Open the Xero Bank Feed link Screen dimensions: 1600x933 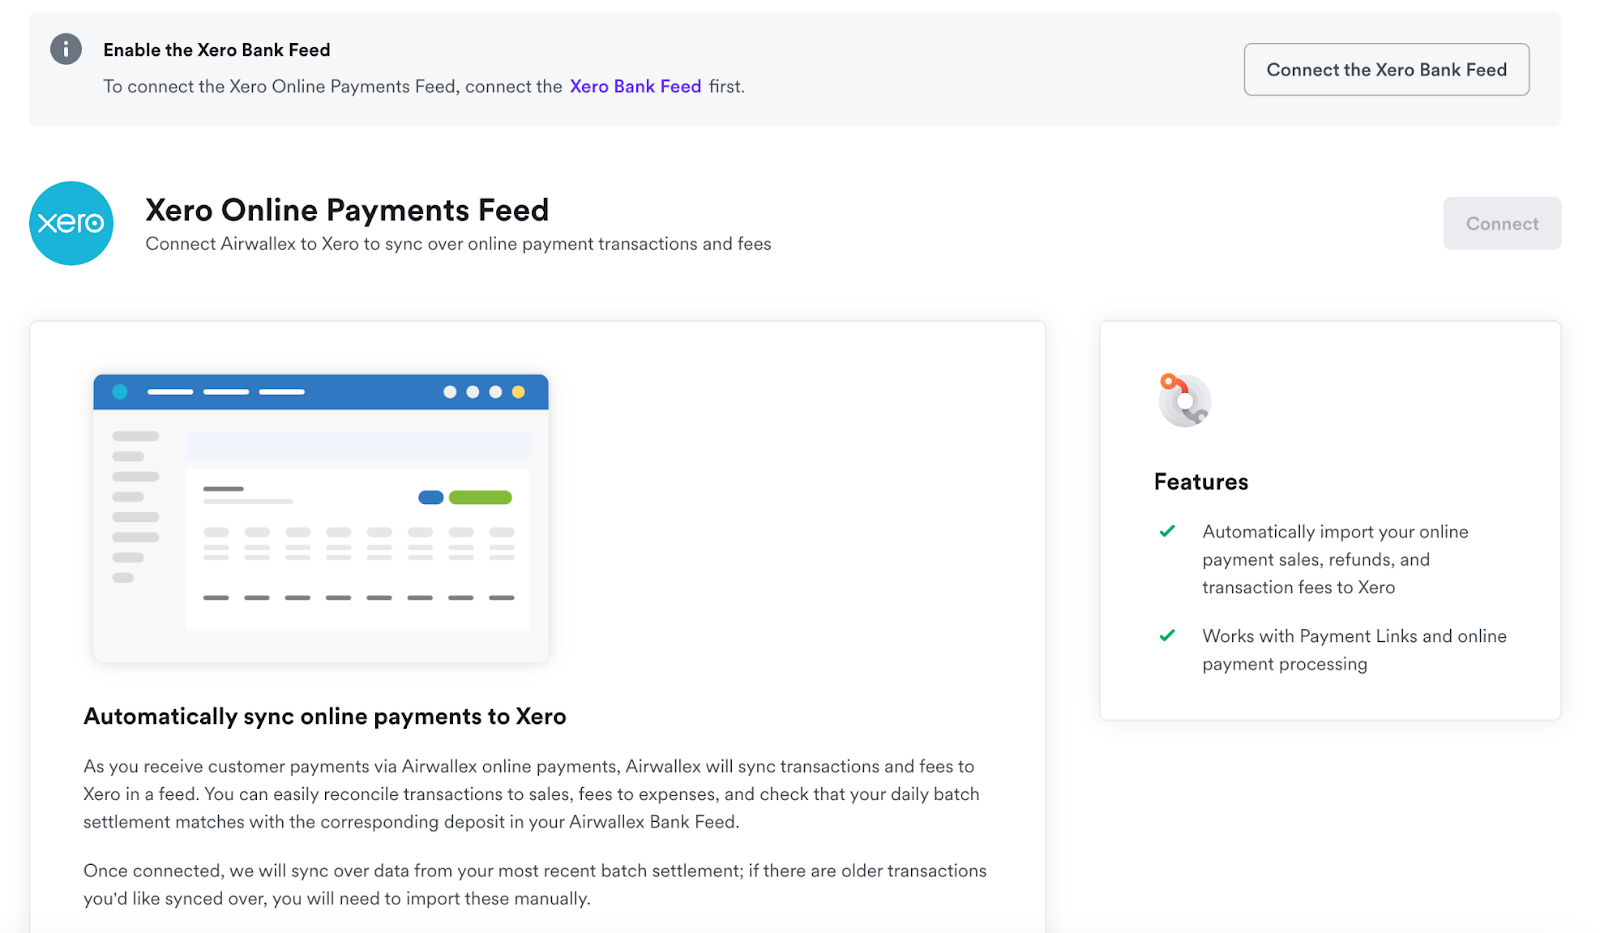tap(635, 87)
